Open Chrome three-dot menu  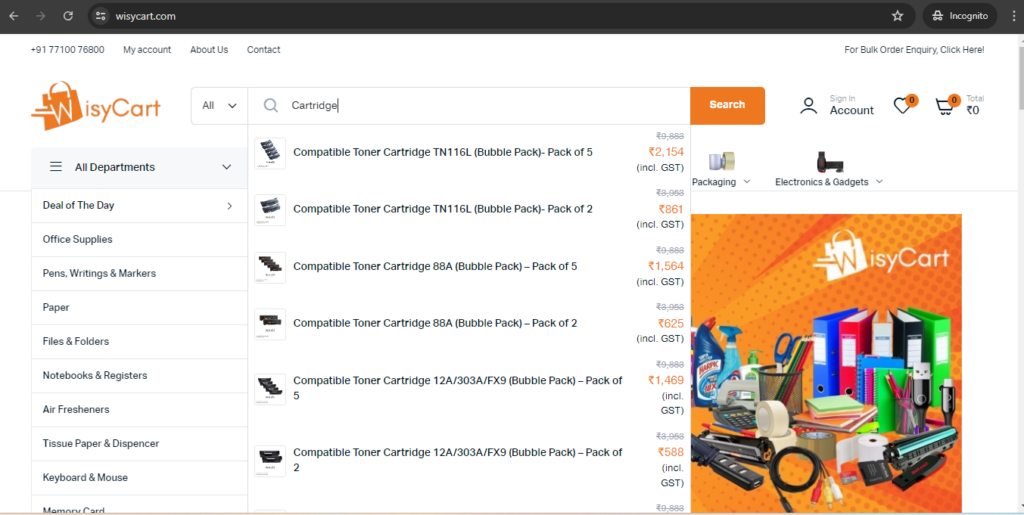click(1014, 16)
